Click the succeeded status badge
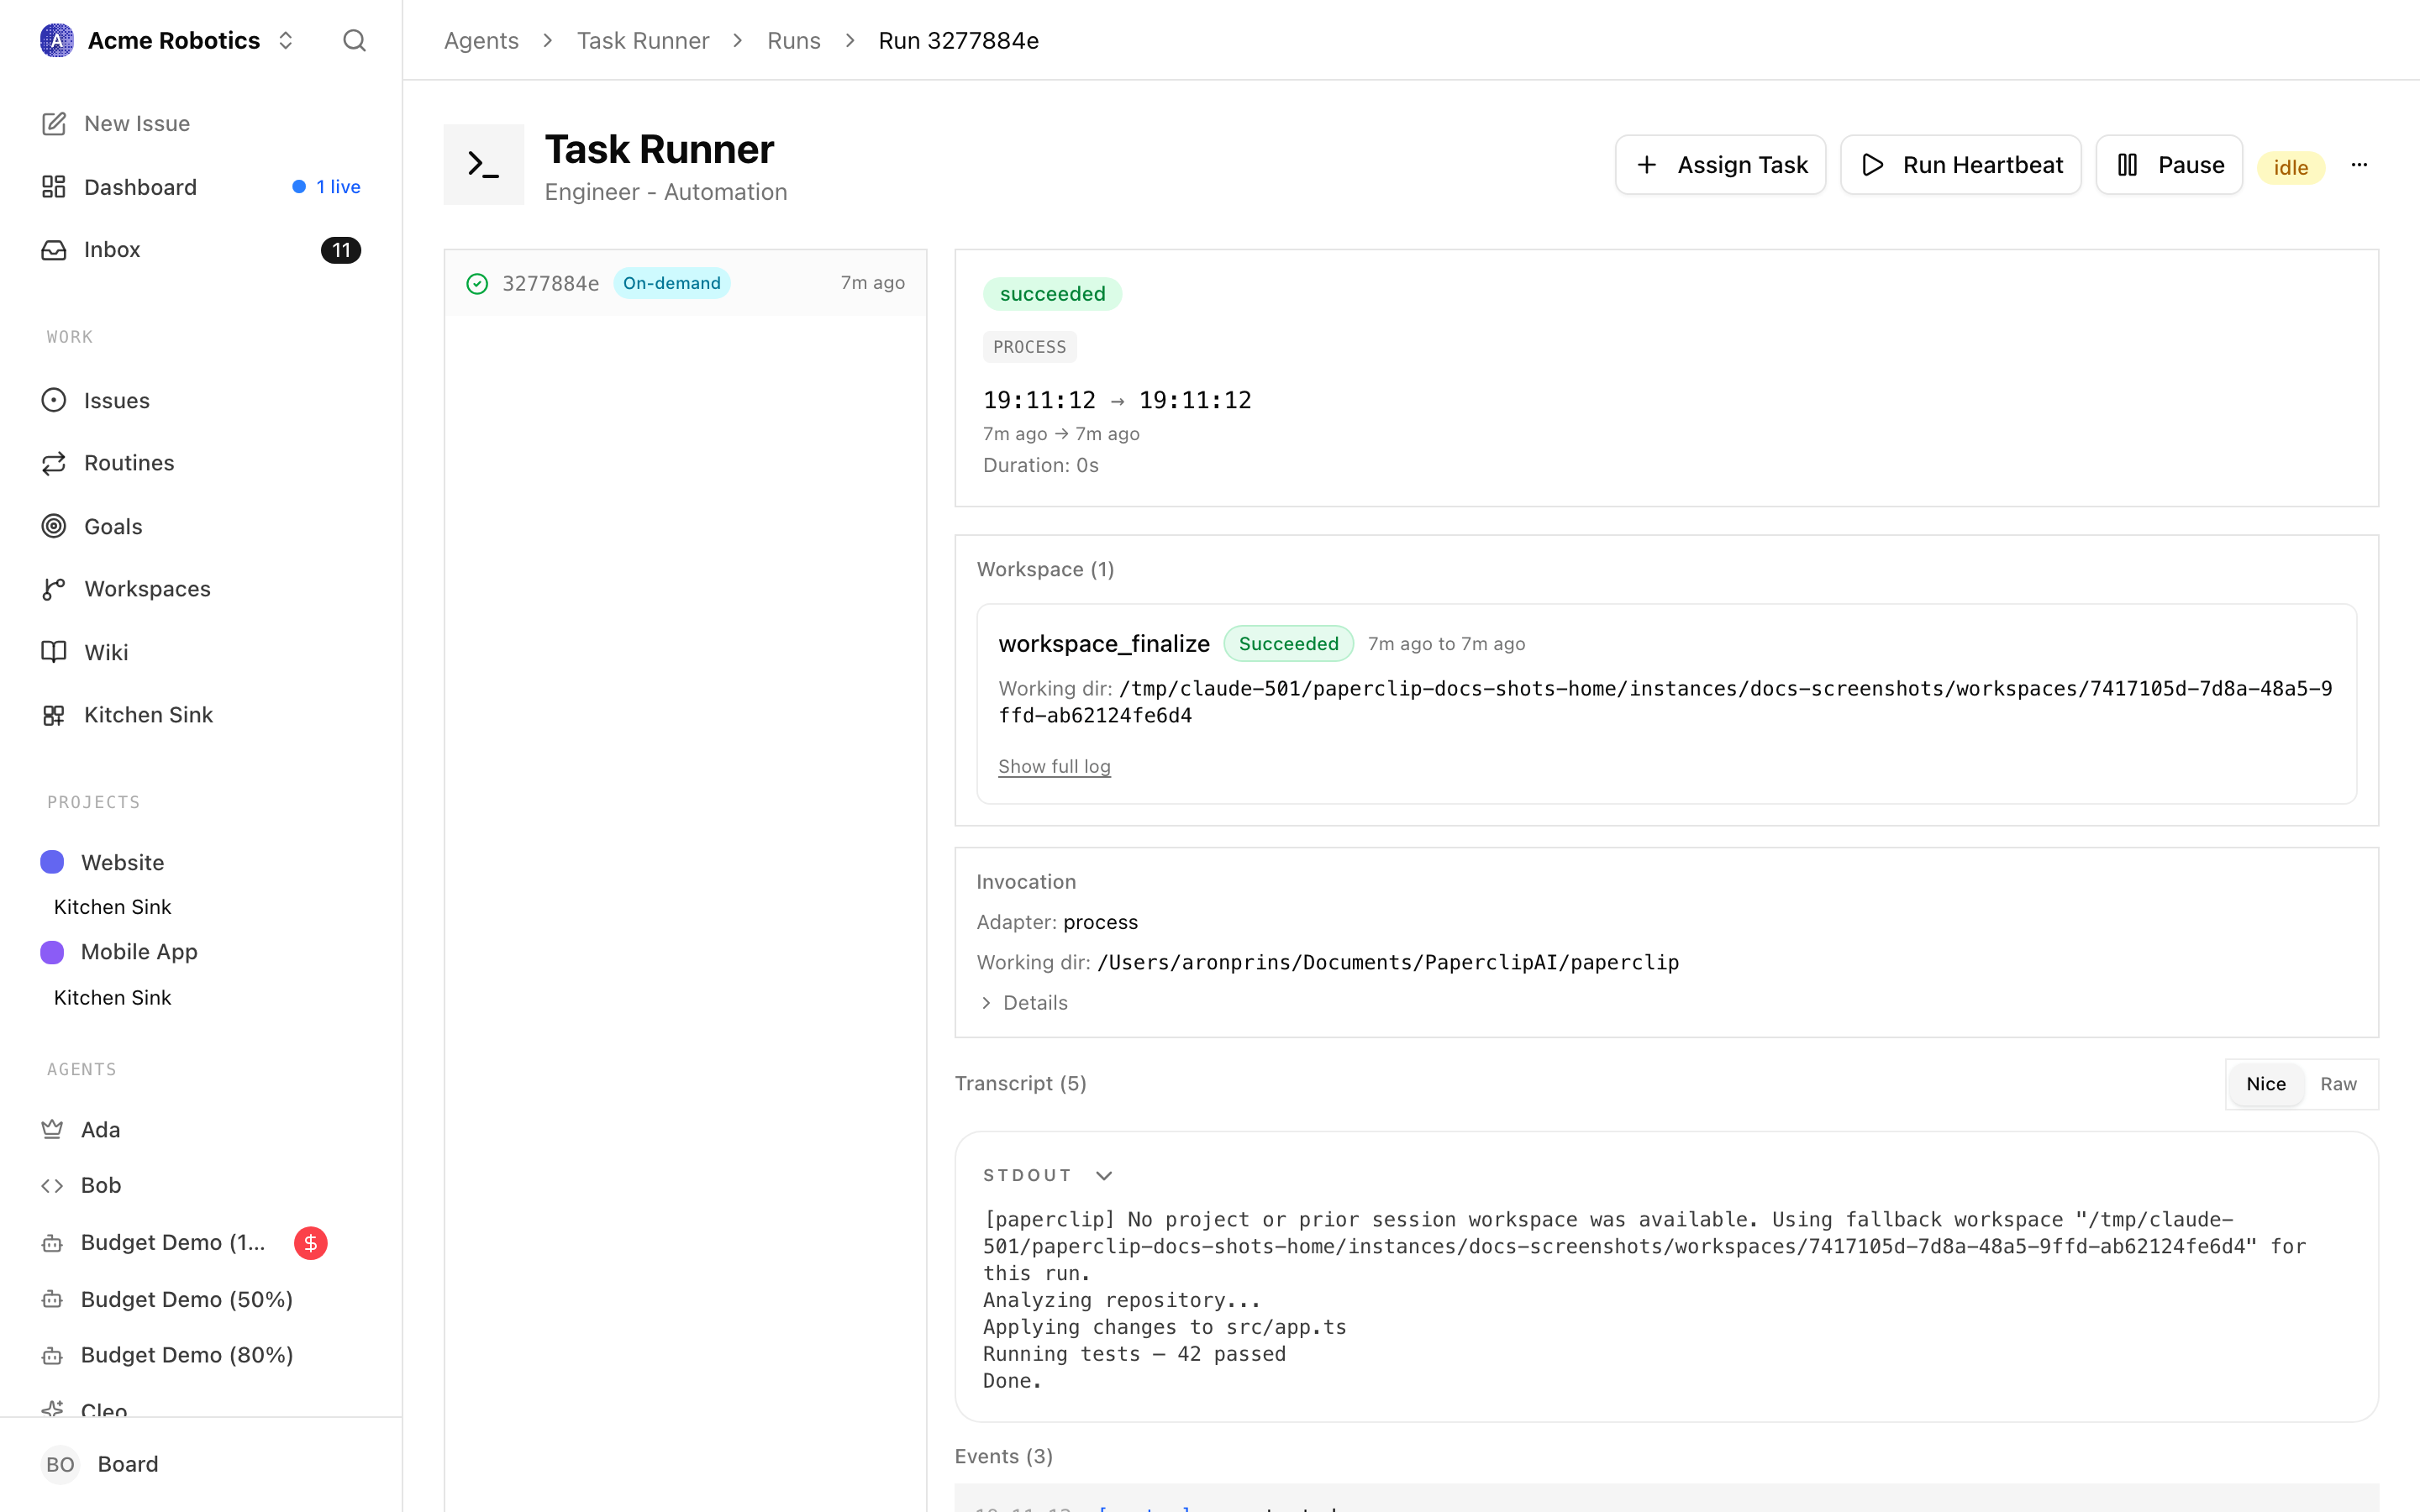Screen dimensions: 2420x1512 [1052, 294]
